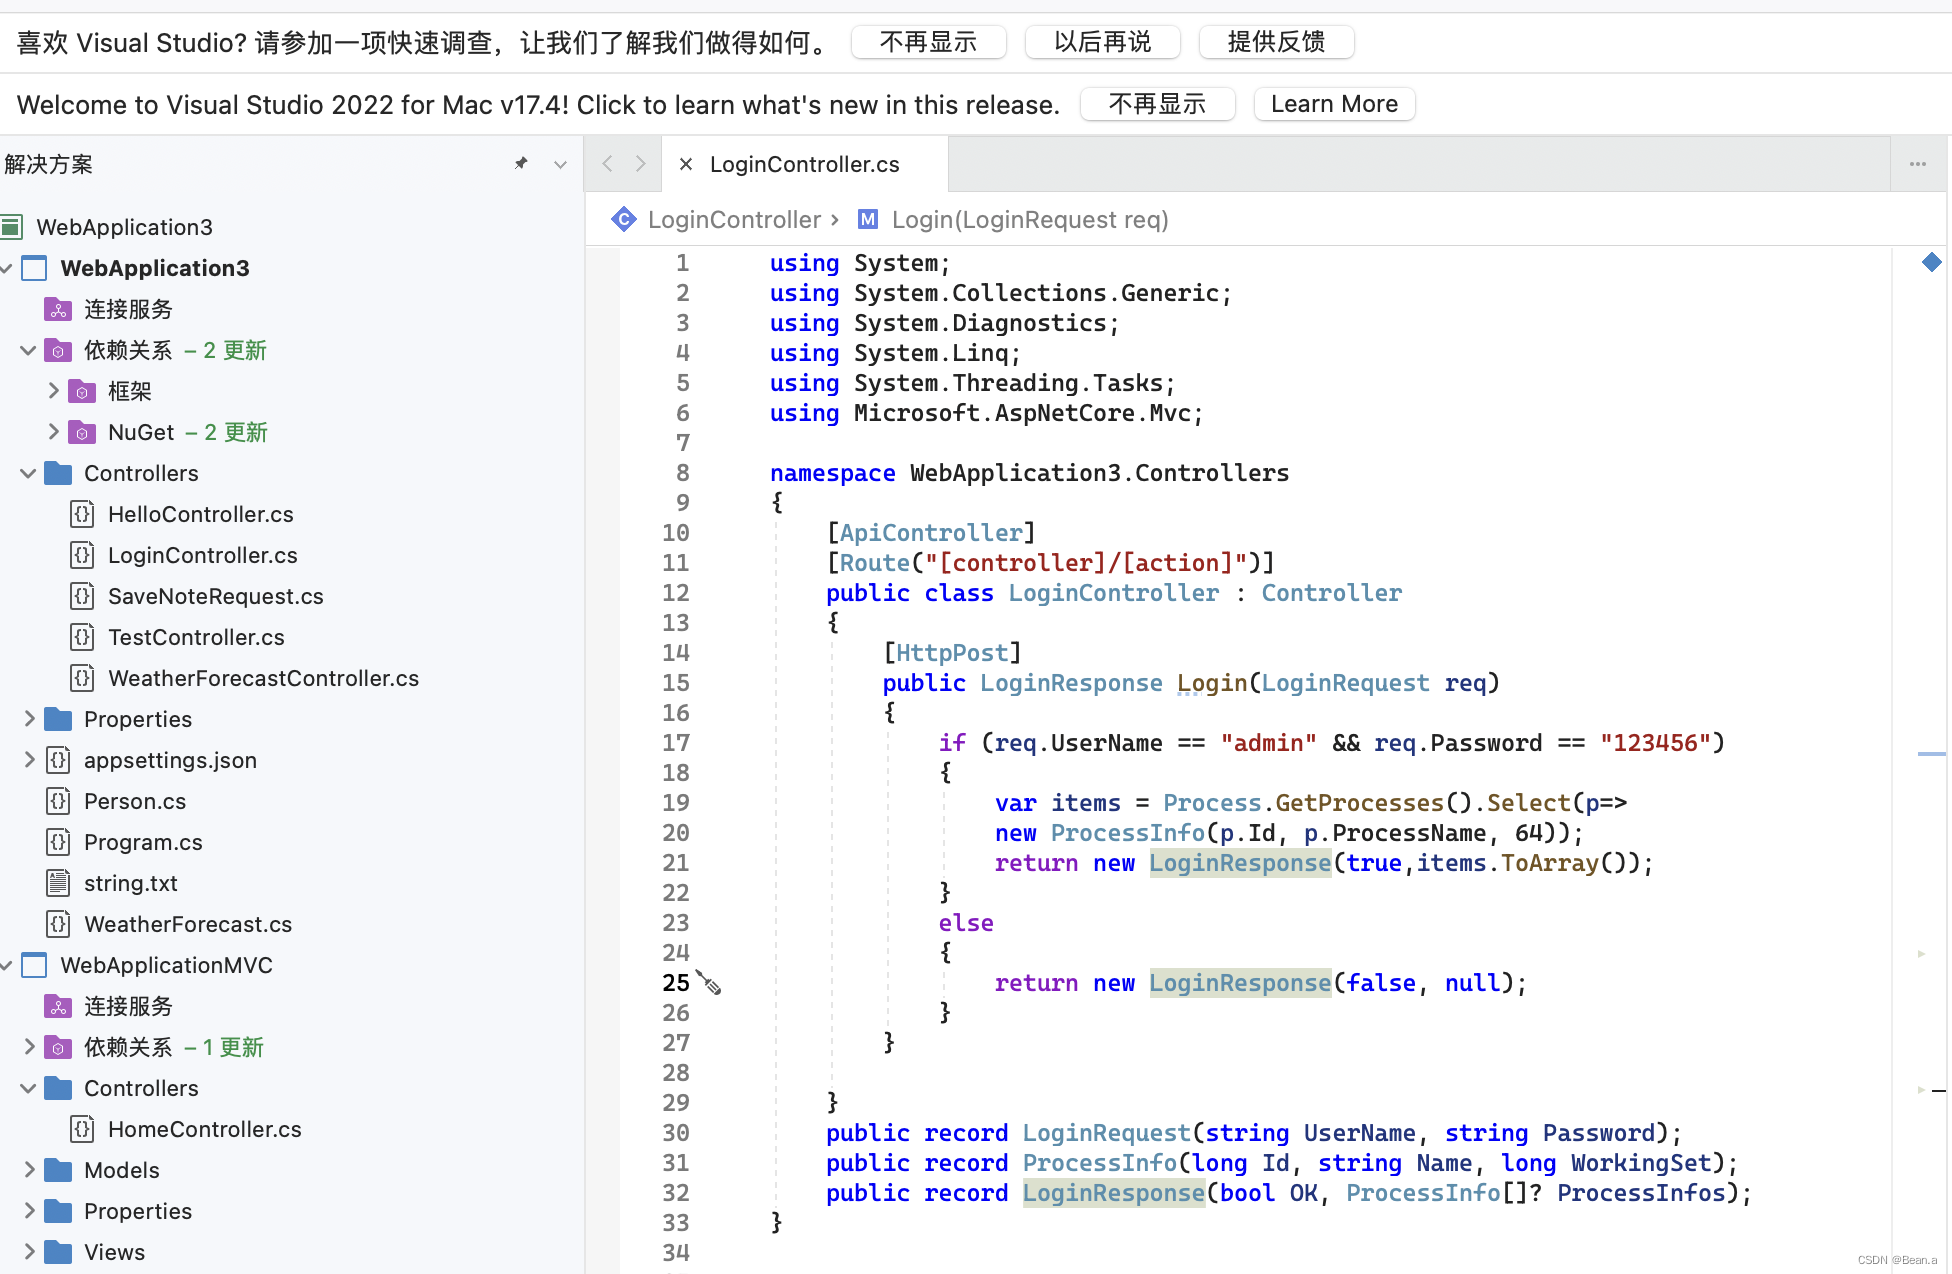Viewport: 1952px width, 1274px height.
Task: Open the solution panel options dropdown
Action: click(x=560, y=164)
